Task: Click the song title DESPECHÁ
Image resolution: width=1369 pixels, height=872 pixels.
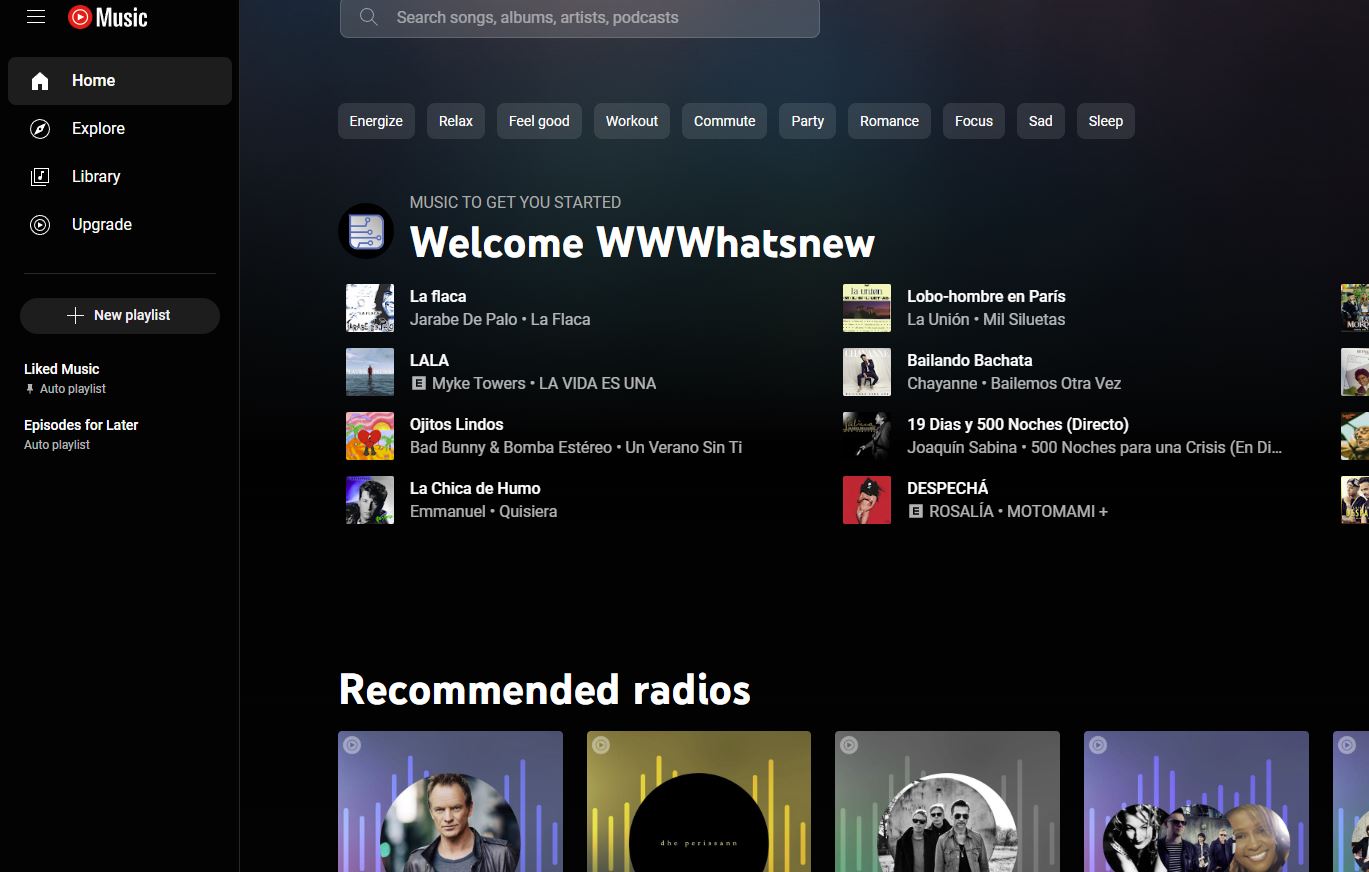Action: pos(948,488)
